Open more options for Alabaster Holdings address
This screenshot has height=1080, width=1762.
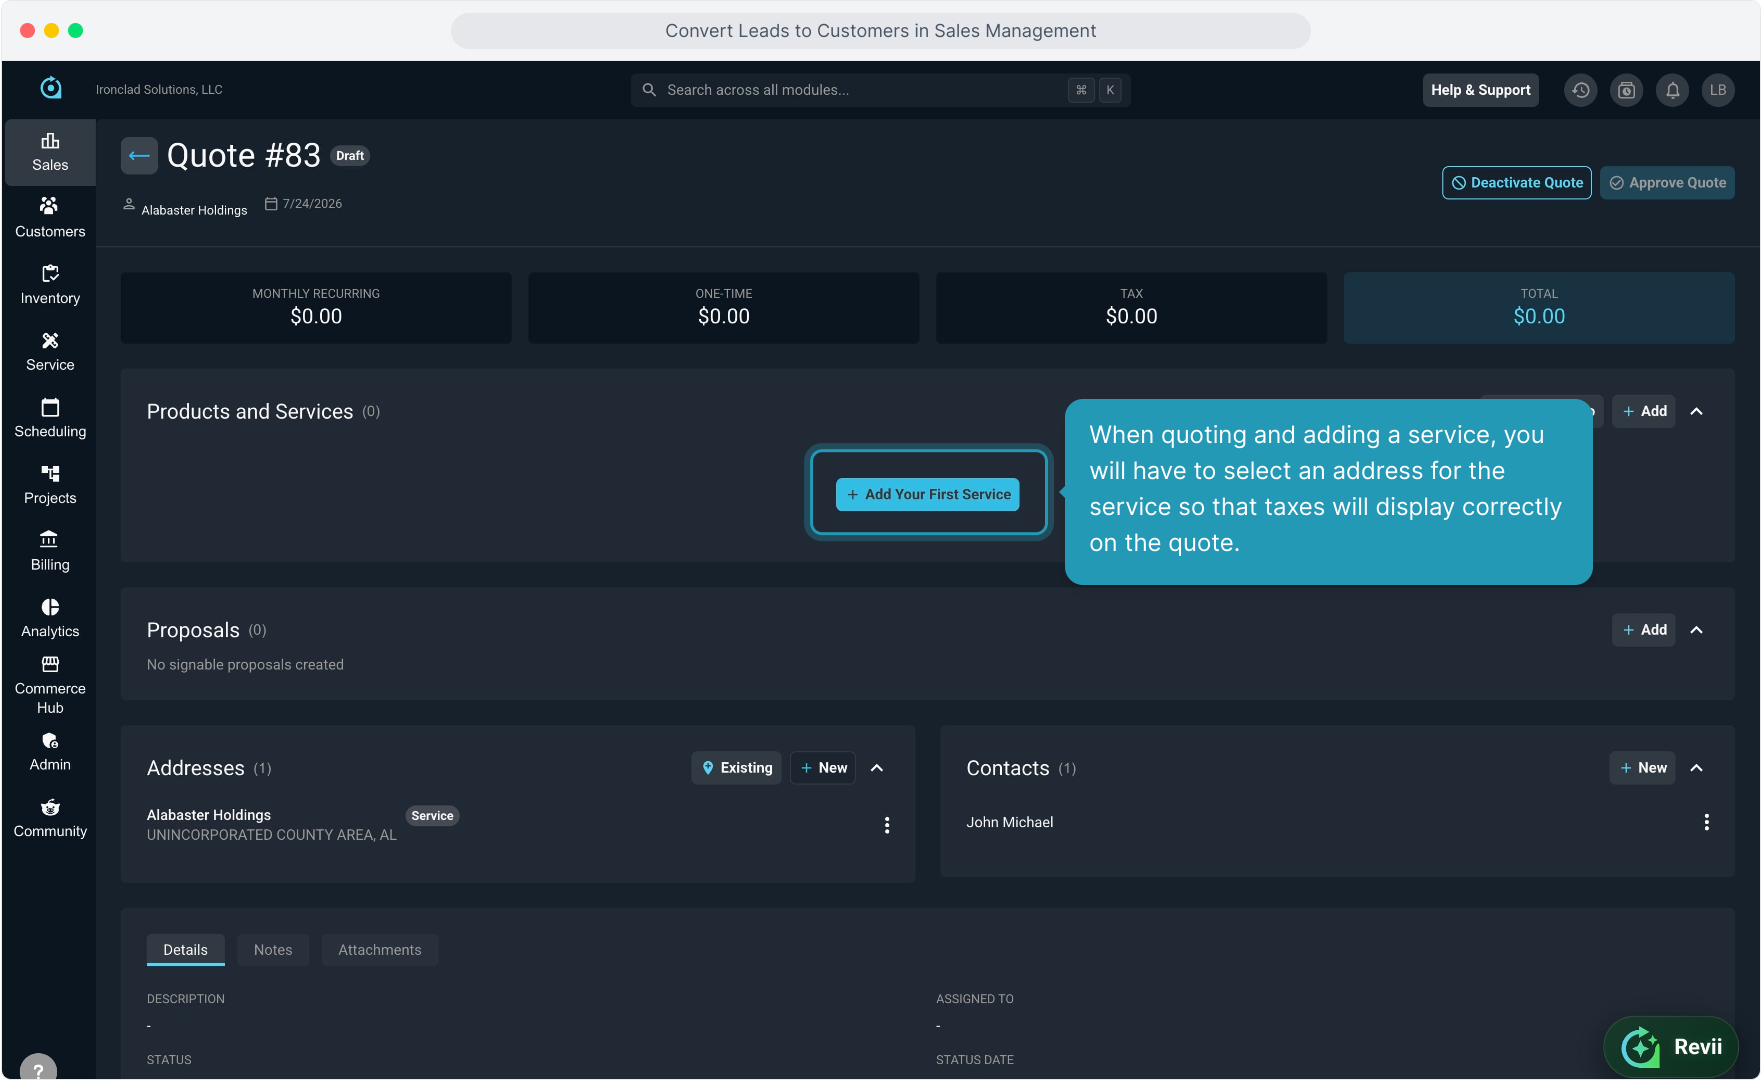click(x=887, y=825)
